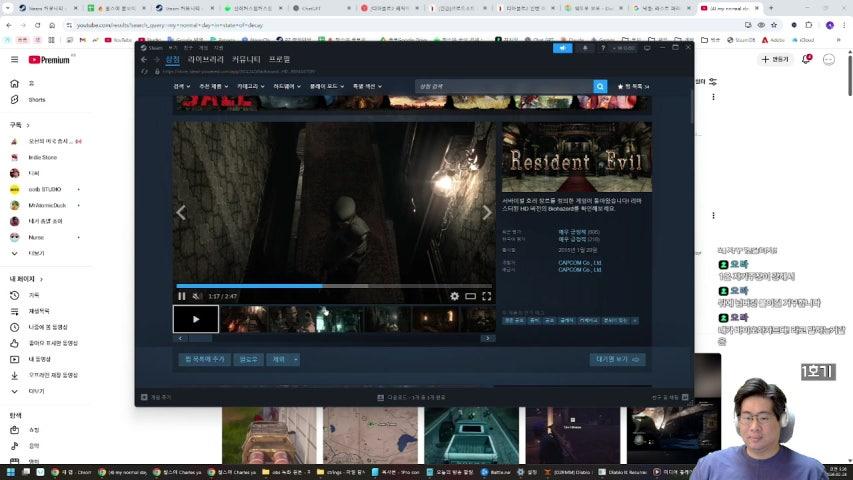Image resolution: width=853 pixels, height=480 pixels.
Task: Toggle theater mode on the trailer player
Action: pyautogui.click(x=470, y=296)
